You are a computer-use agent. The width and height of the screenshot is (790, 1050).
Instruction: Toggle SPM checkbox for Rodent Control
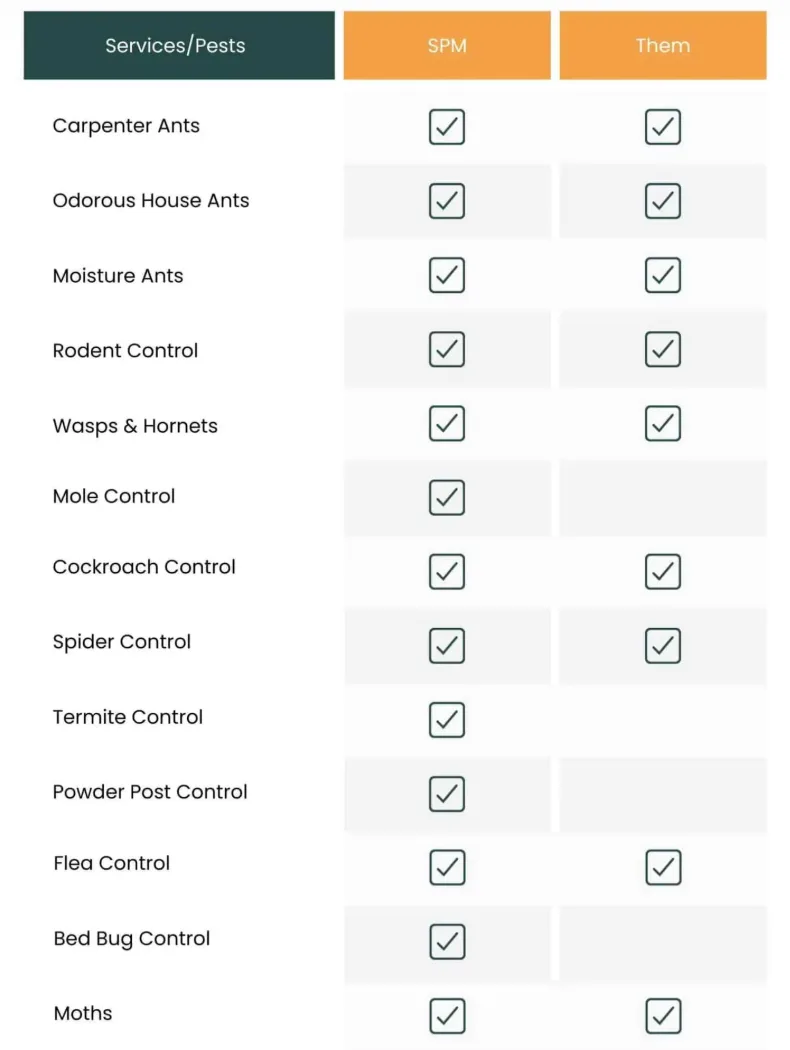[x=447, y=350]
